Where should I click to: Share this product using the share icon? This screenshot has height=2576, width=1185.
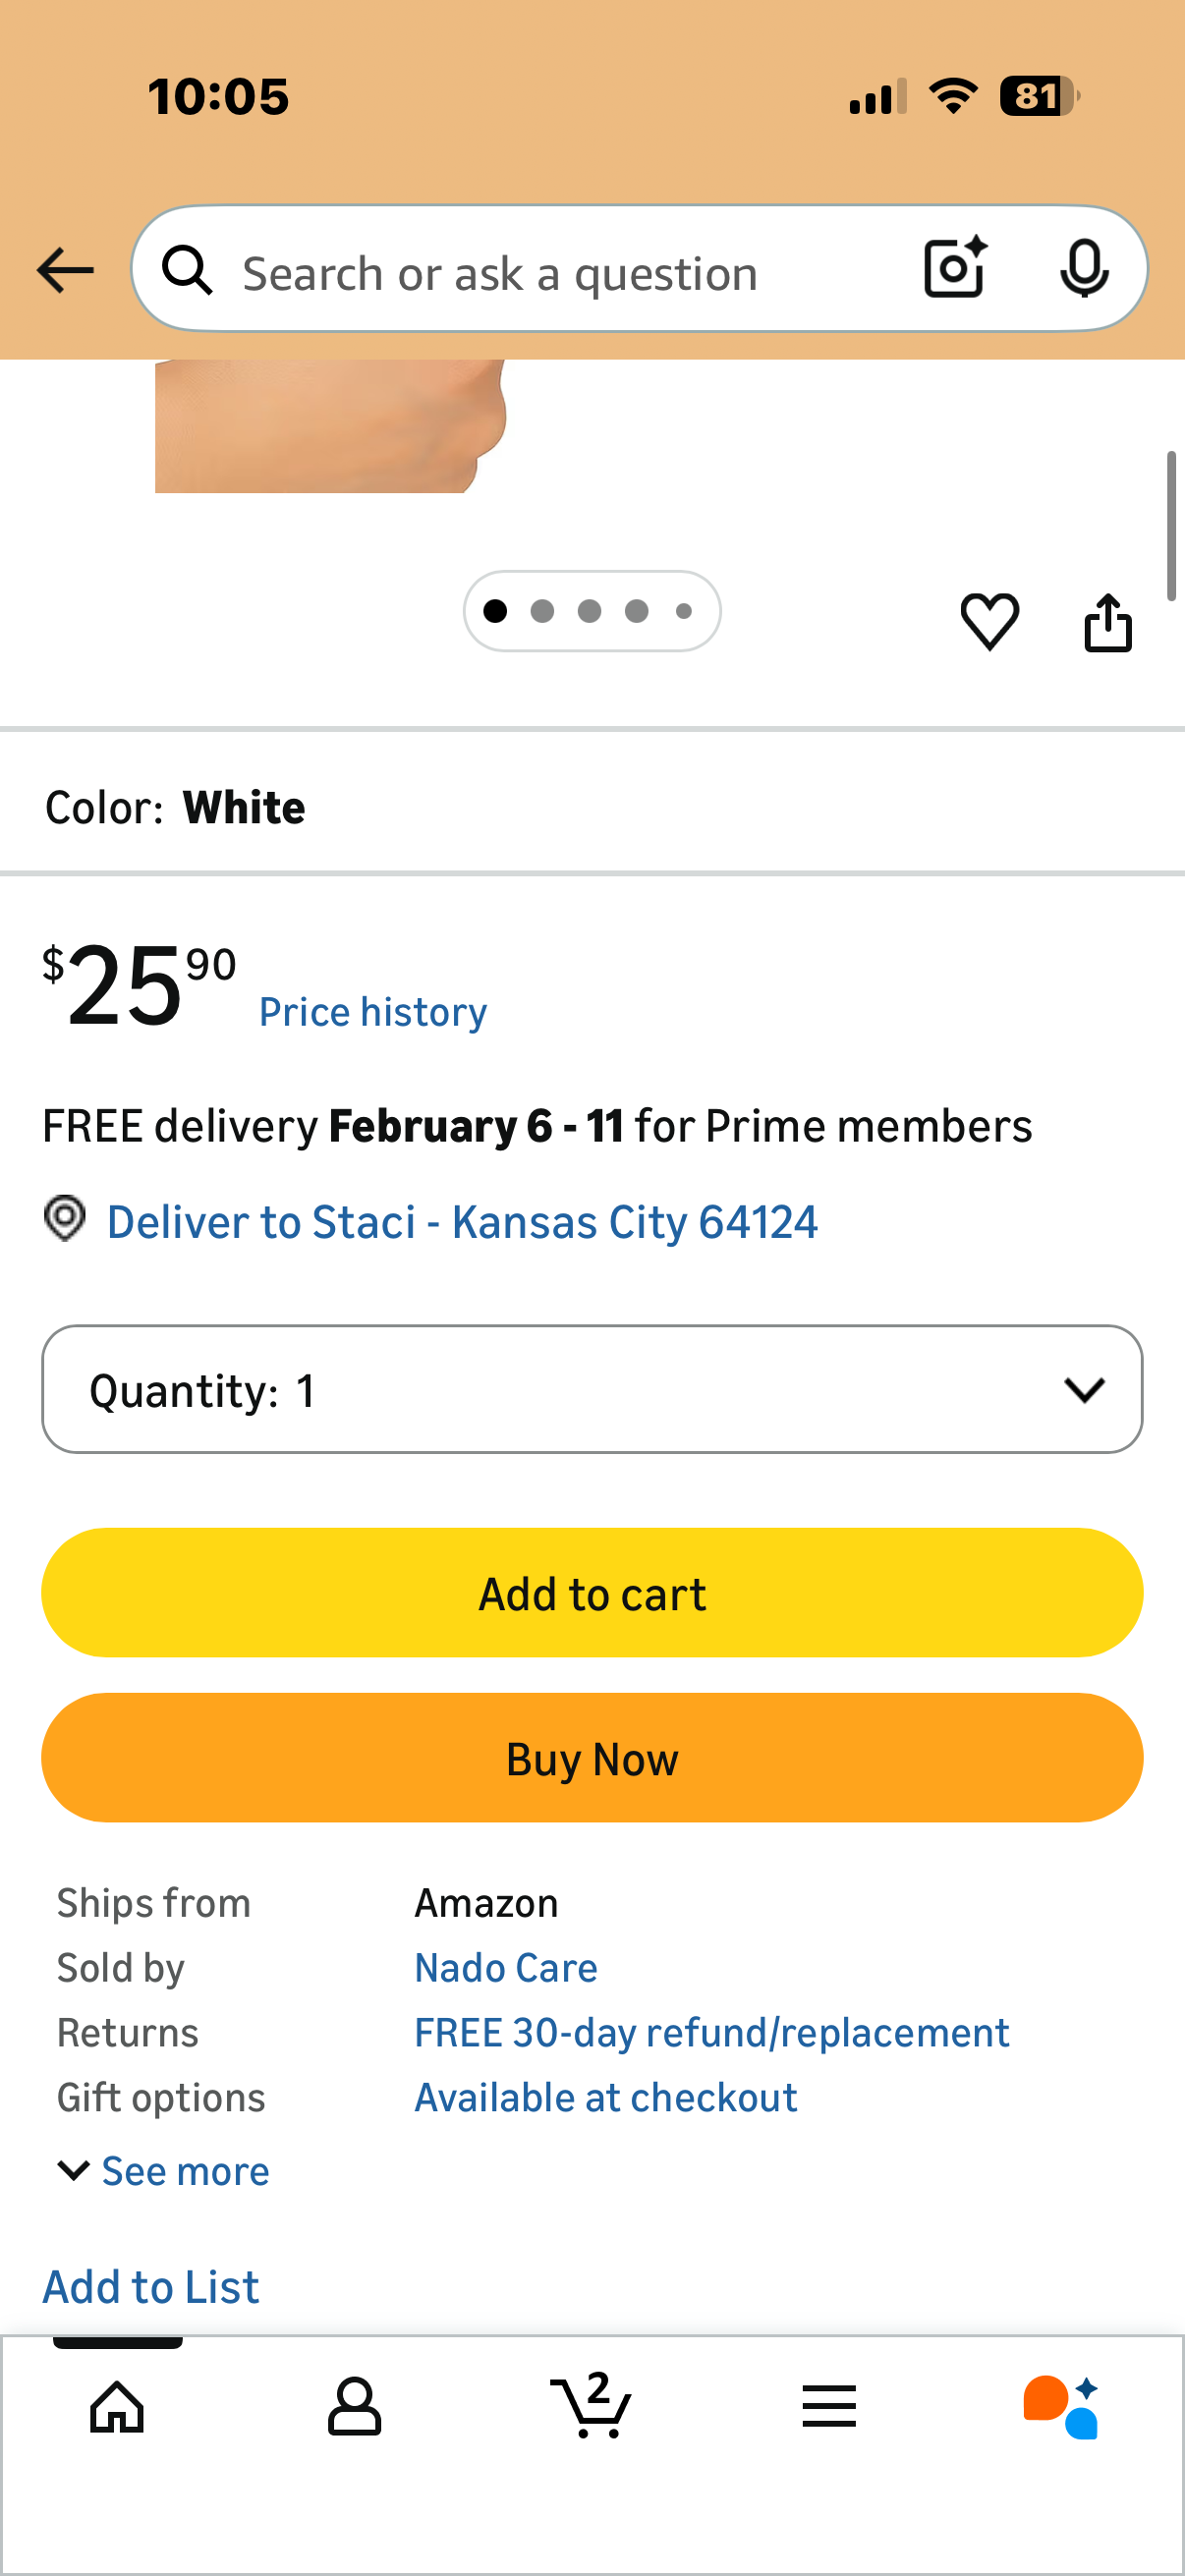pos(1108,620)
